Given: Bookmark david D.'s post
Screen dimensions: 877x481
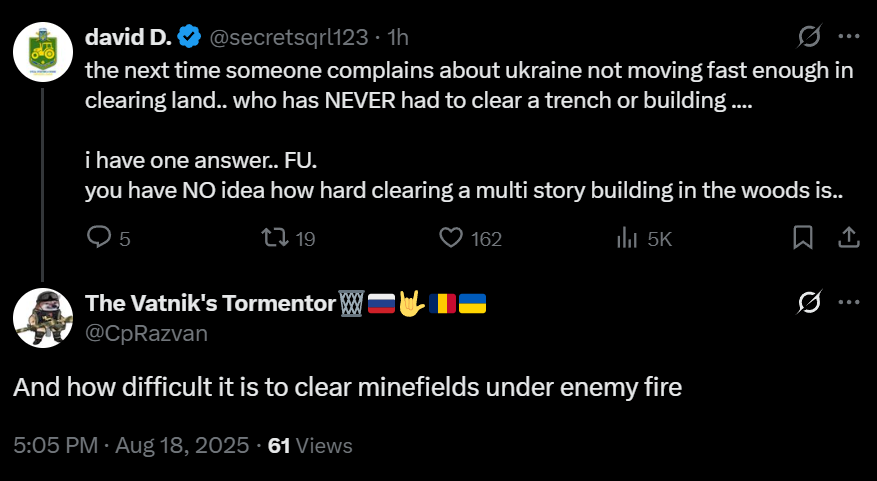Looking at the screenshot, I should (802, 238).
